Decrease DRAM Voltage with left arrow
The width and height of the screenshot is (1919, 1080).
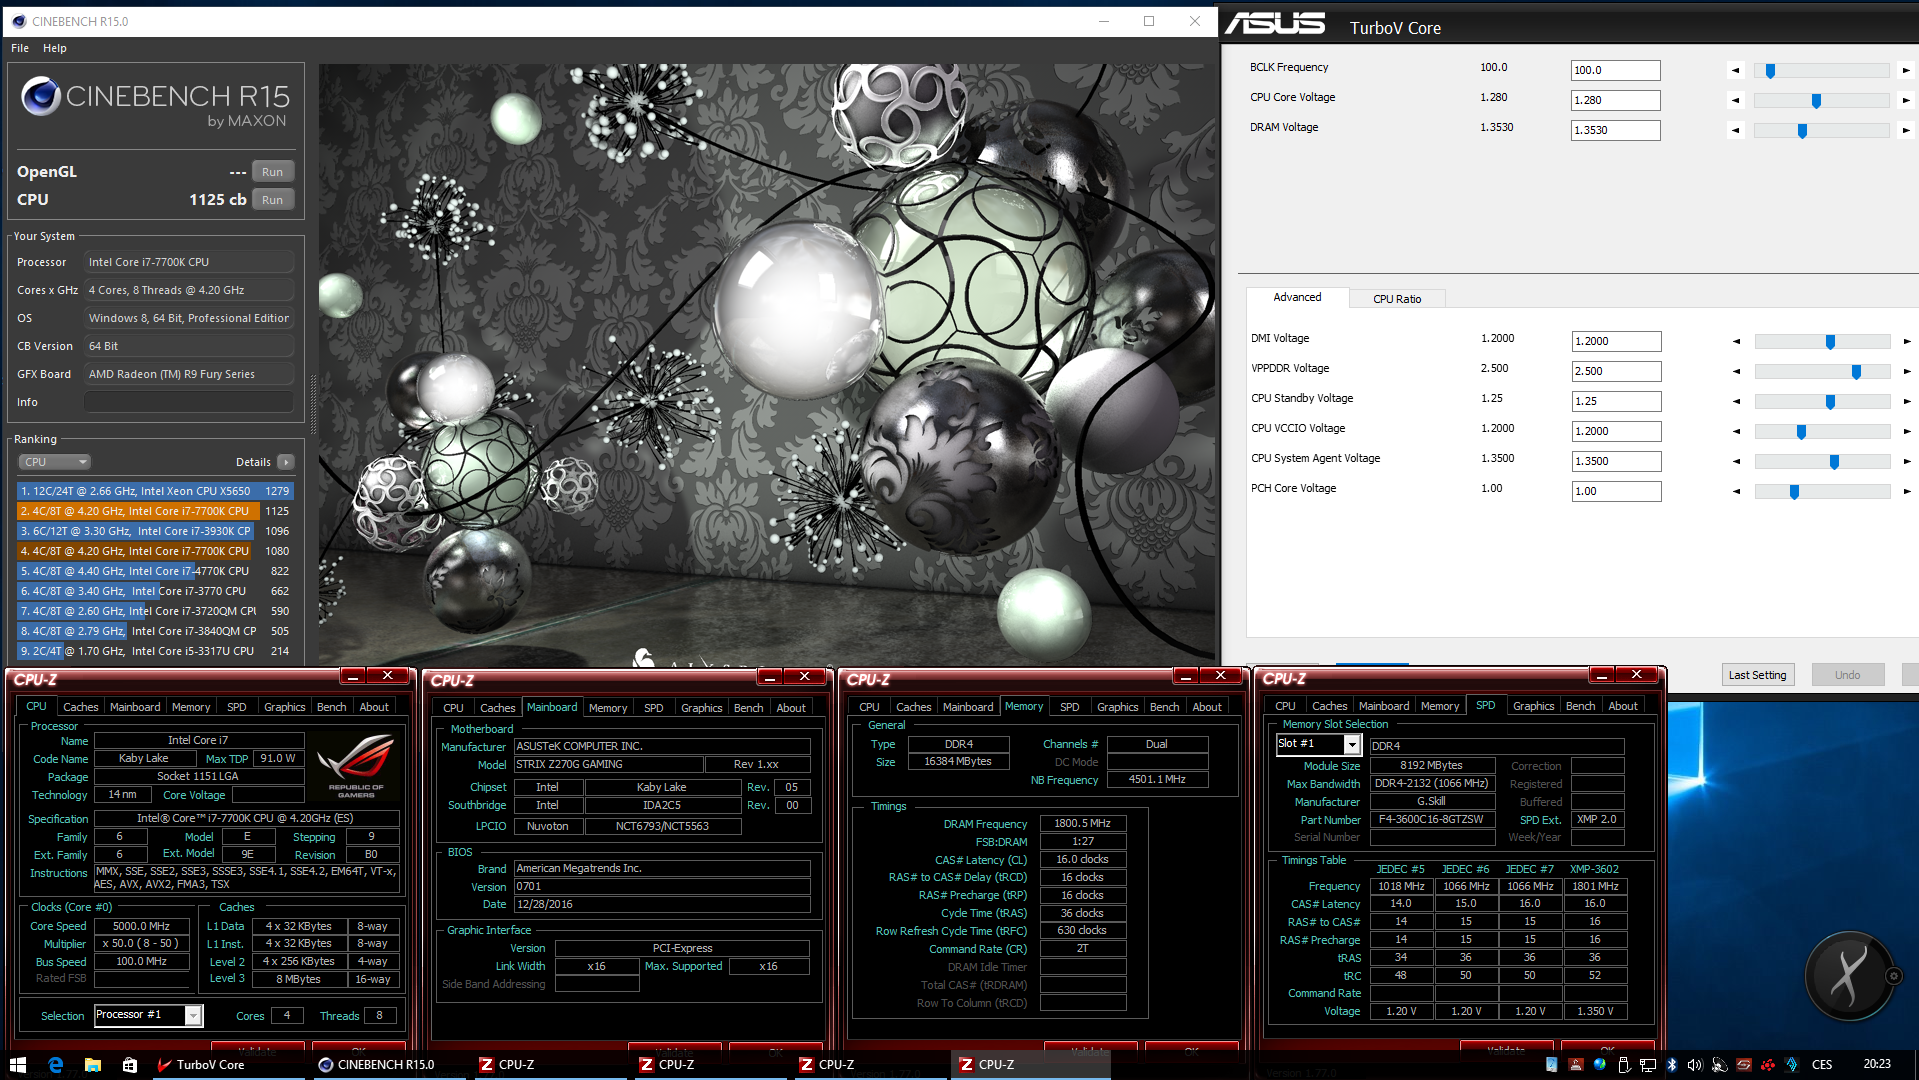point(1736,131)
